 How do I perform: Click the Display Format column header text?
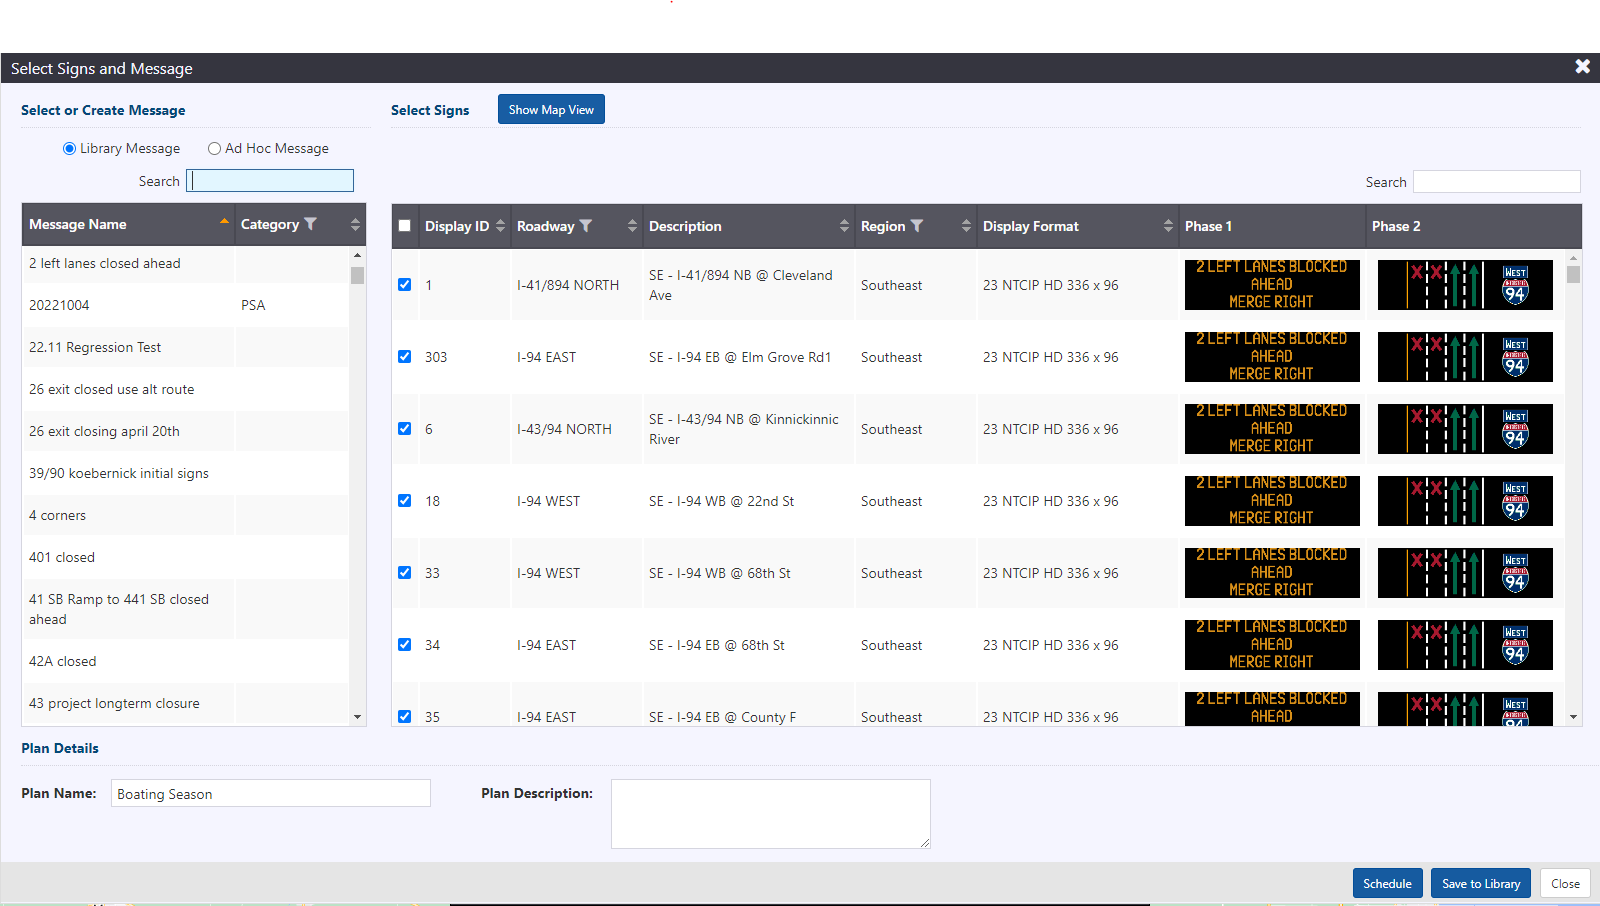click(x=1030, y=226)
